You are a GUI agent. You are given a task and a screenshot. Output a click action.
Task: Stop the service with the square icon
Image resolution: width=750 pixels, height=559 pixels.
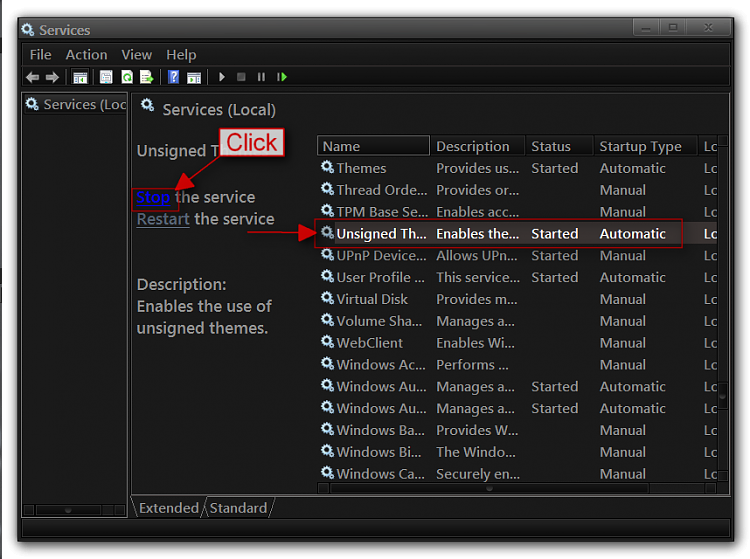[x=241, y=77]
